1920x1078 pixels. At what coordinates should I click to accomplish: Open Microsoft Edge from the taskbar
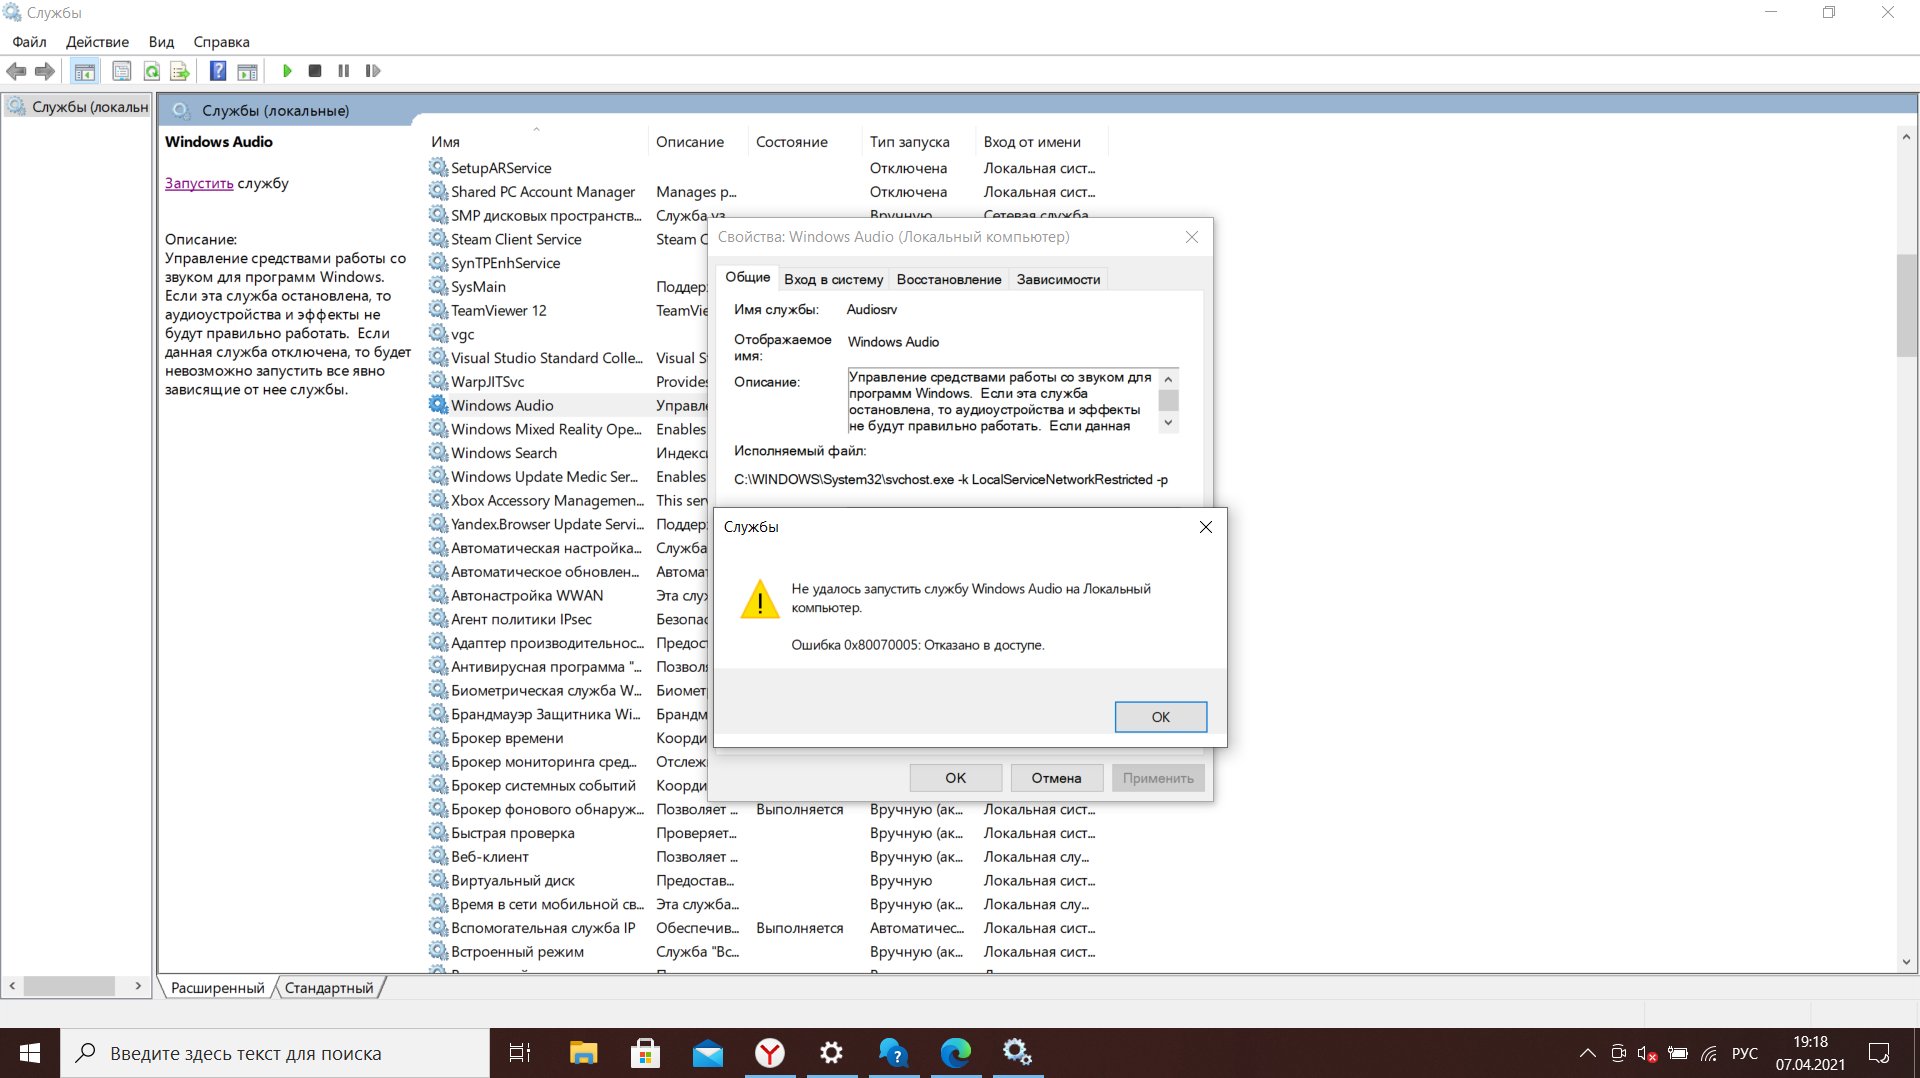(x=955, y=1053)
